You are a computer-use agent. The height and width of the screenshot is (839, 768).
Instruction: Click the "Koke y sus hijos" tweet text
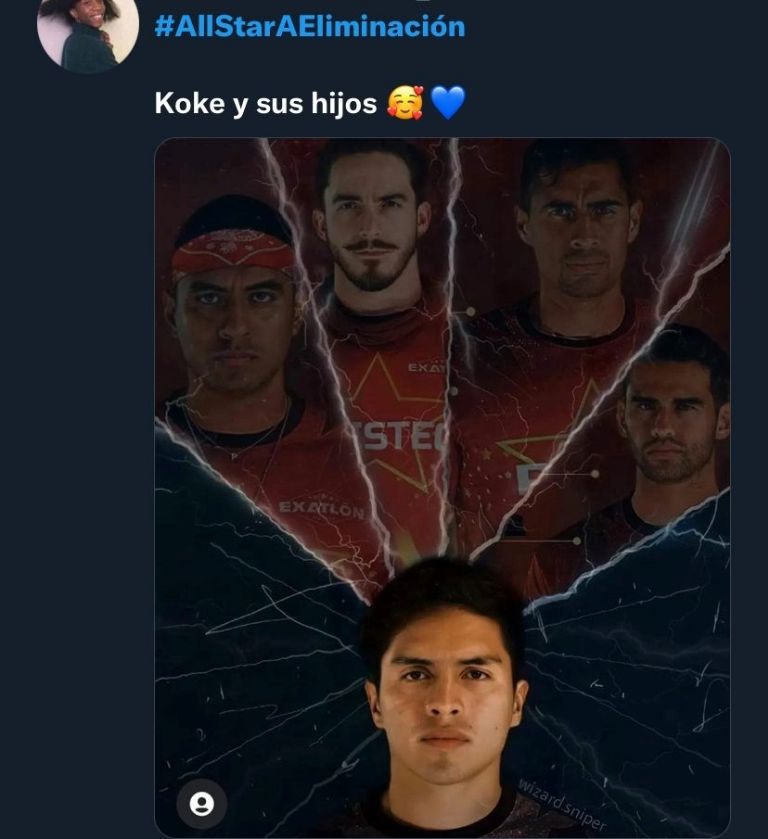(x=266, y=103)
